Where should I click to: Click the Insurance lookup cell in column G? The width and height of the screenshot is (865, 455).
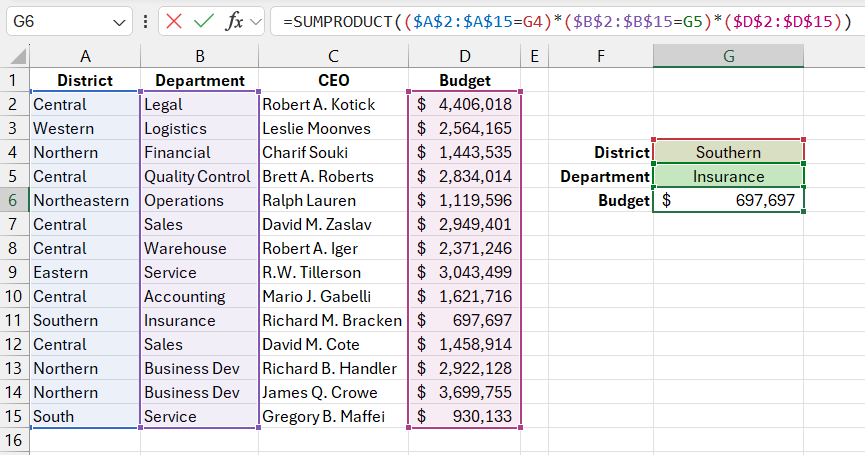point(728,176)
